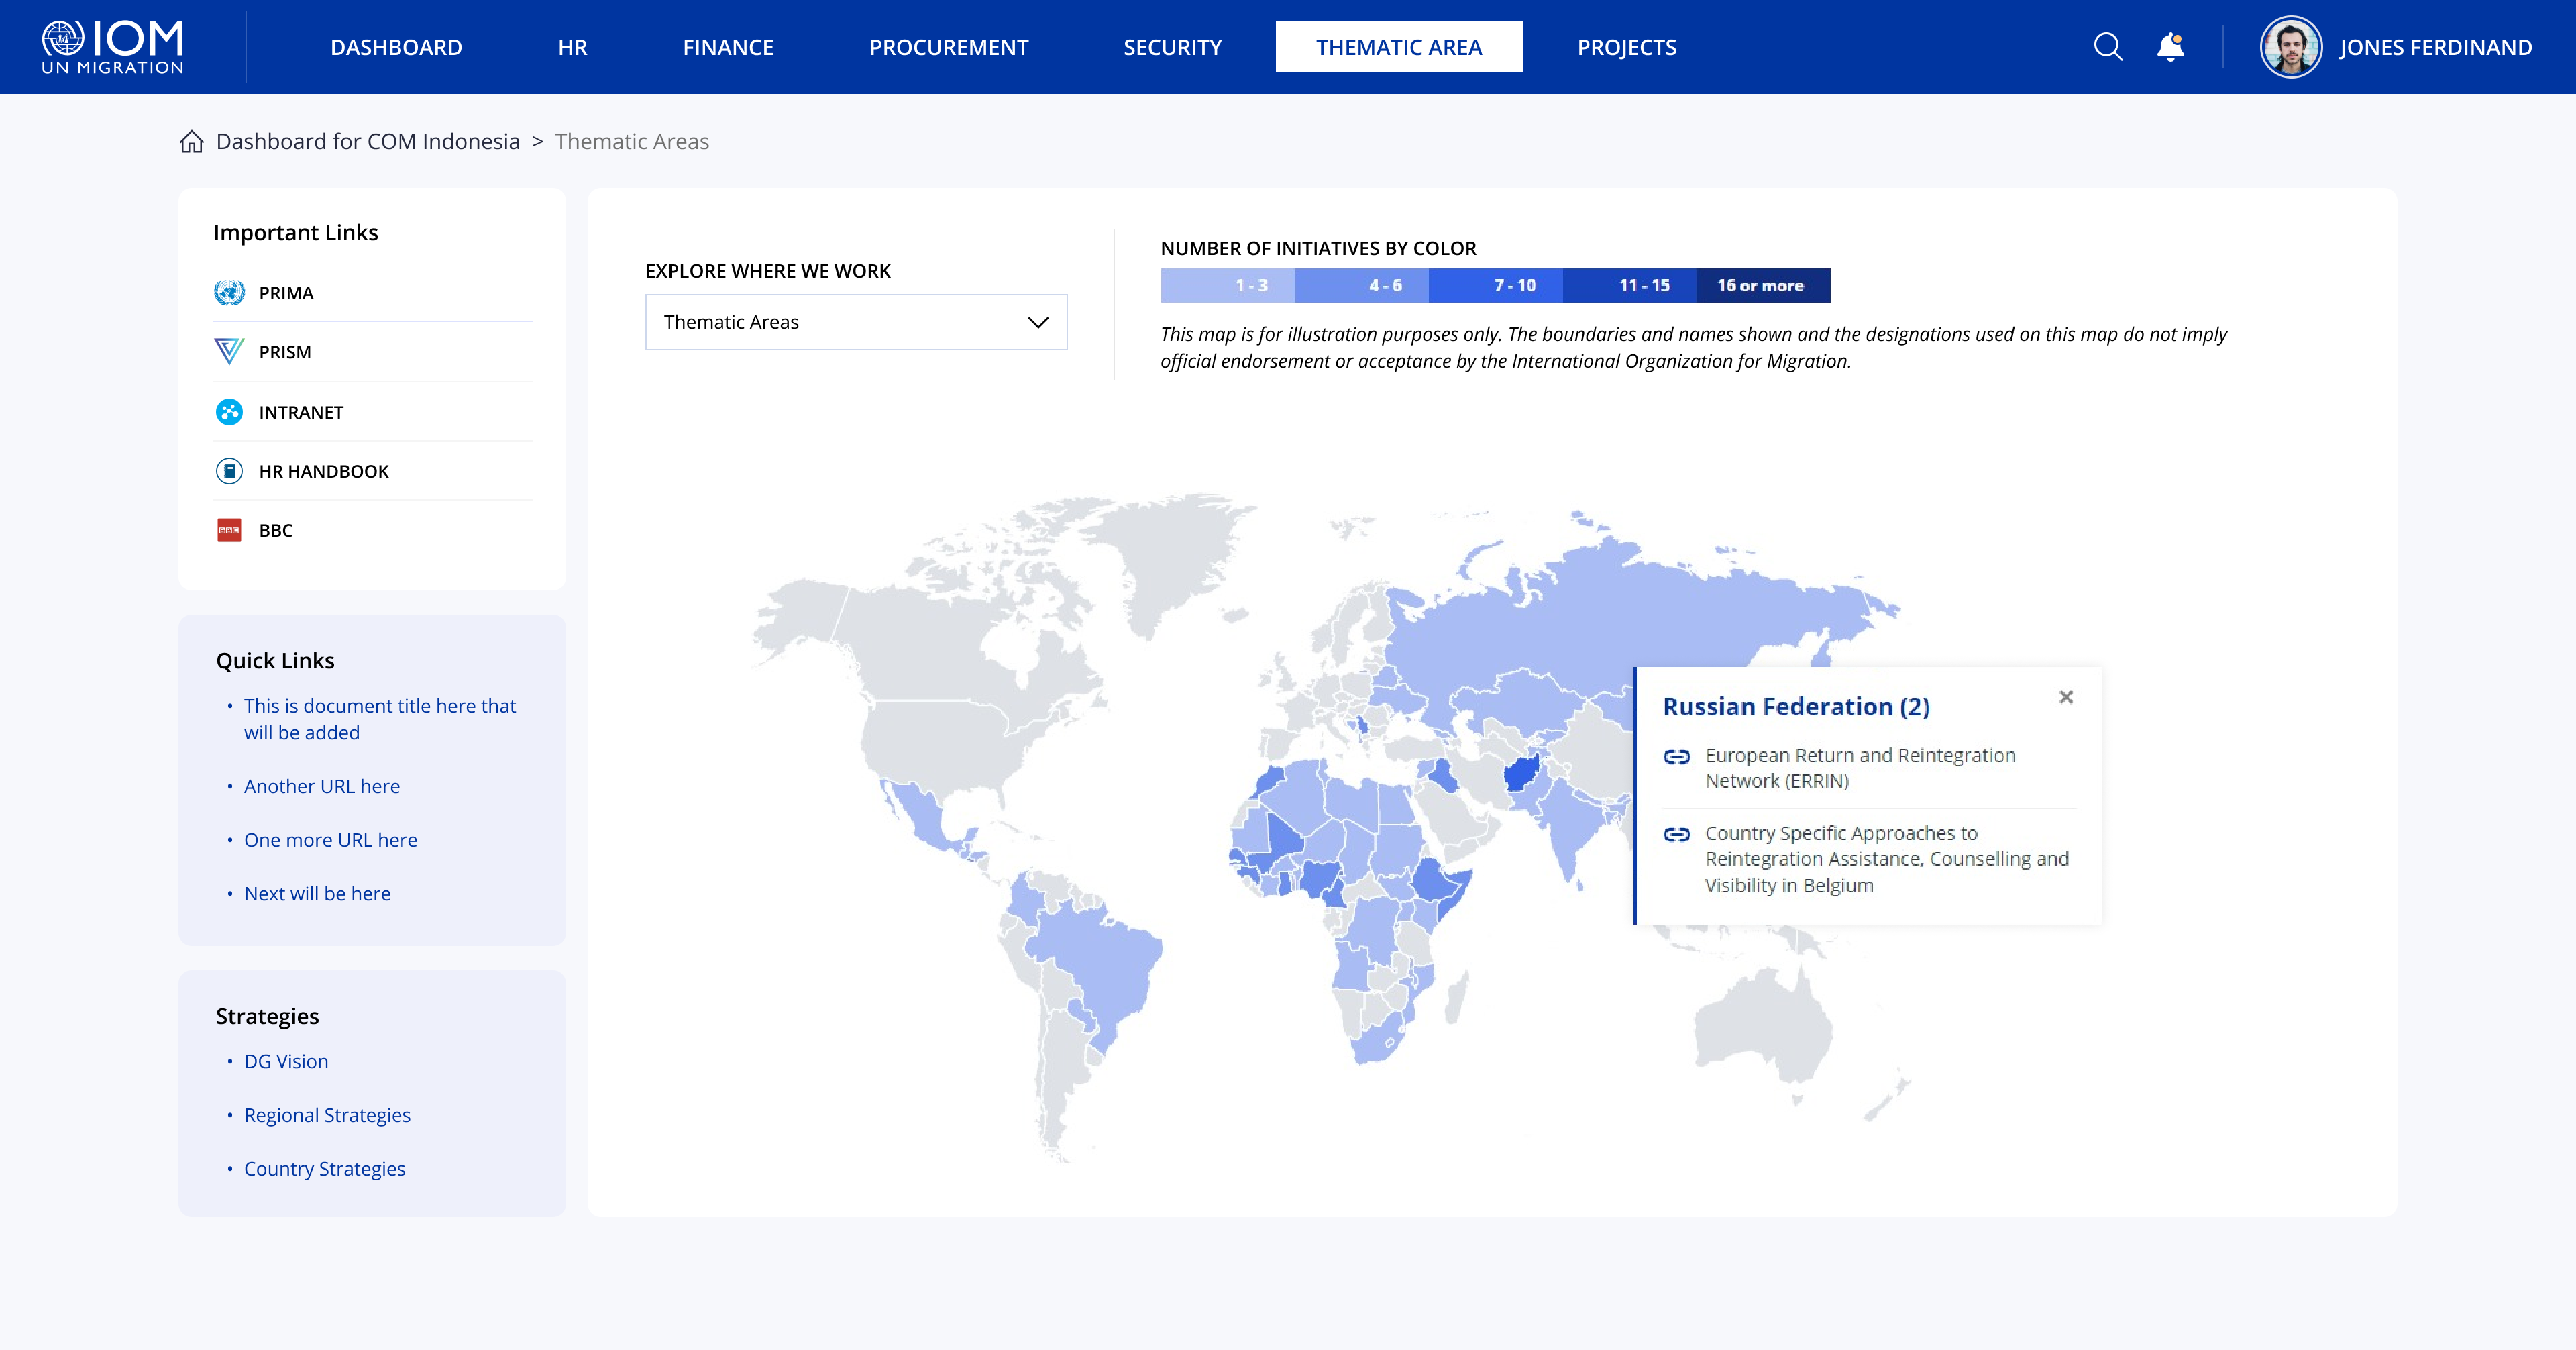Open the Procurement menu item

tap(948, 47)
